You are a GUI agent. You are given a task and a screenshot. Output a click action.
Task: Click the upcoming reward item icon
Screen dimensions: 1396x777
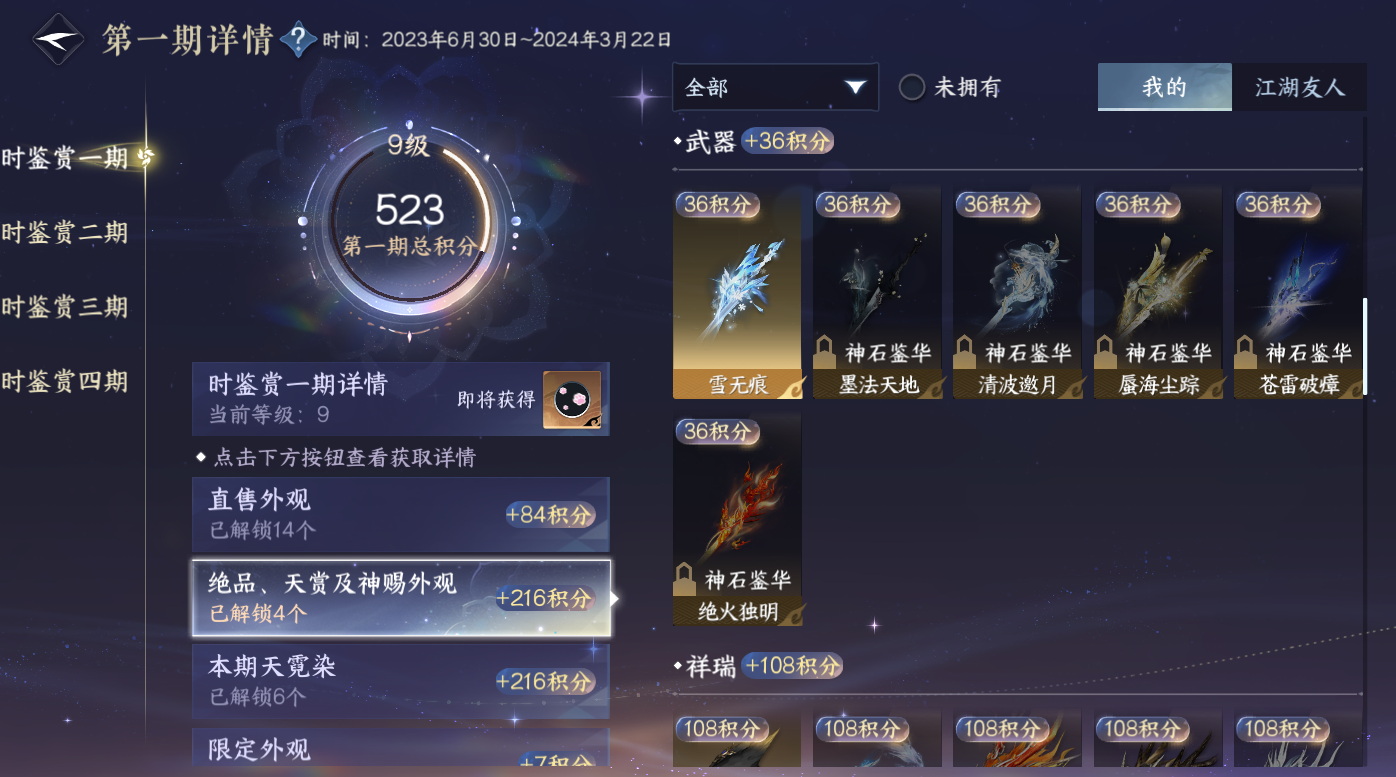572,400
